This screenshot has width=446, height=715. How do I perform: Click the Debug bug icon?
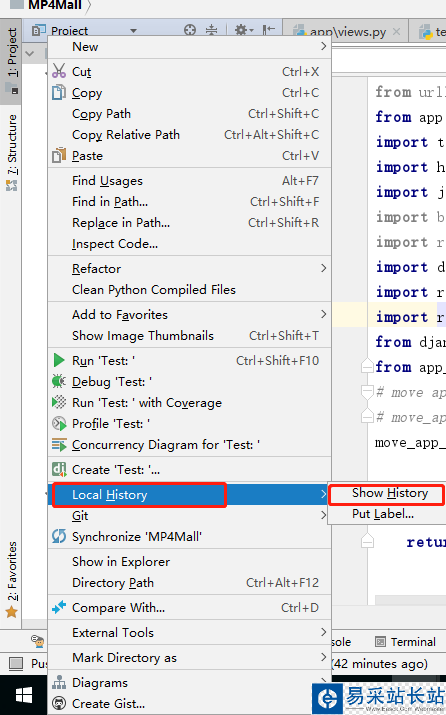[x=59, y=381]
